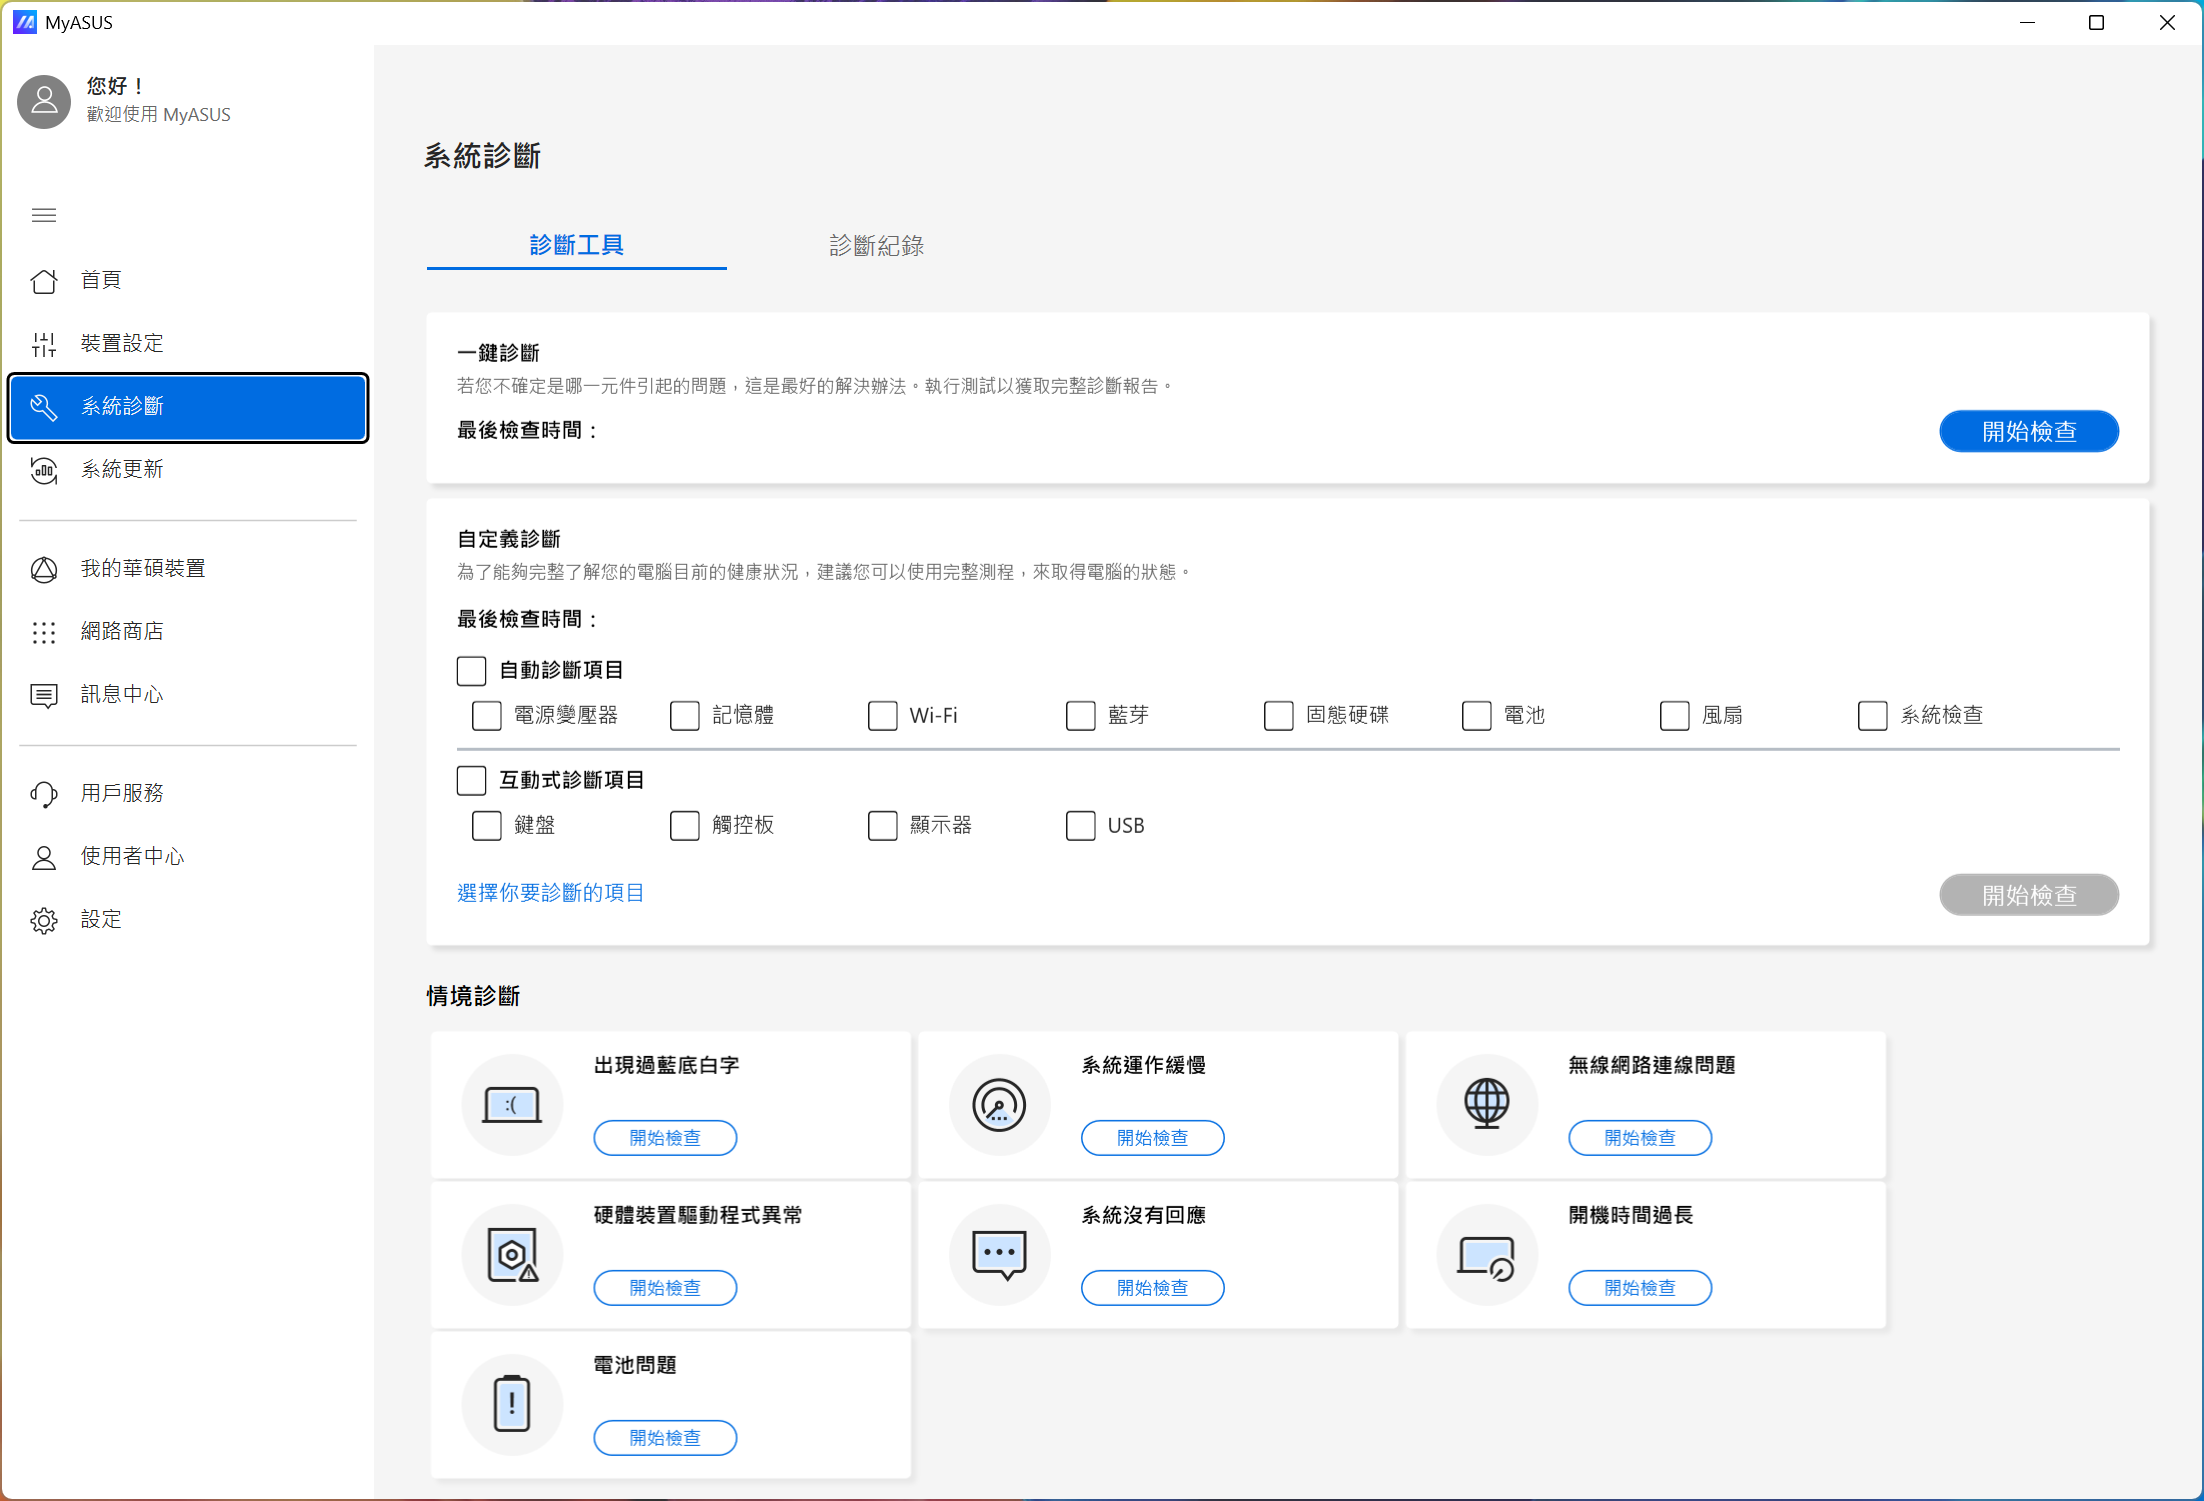Tick the 鍵盤 keyboard checkbox
The width and height of the screenshot is (2204, 1501).
(x=487, y=826)
